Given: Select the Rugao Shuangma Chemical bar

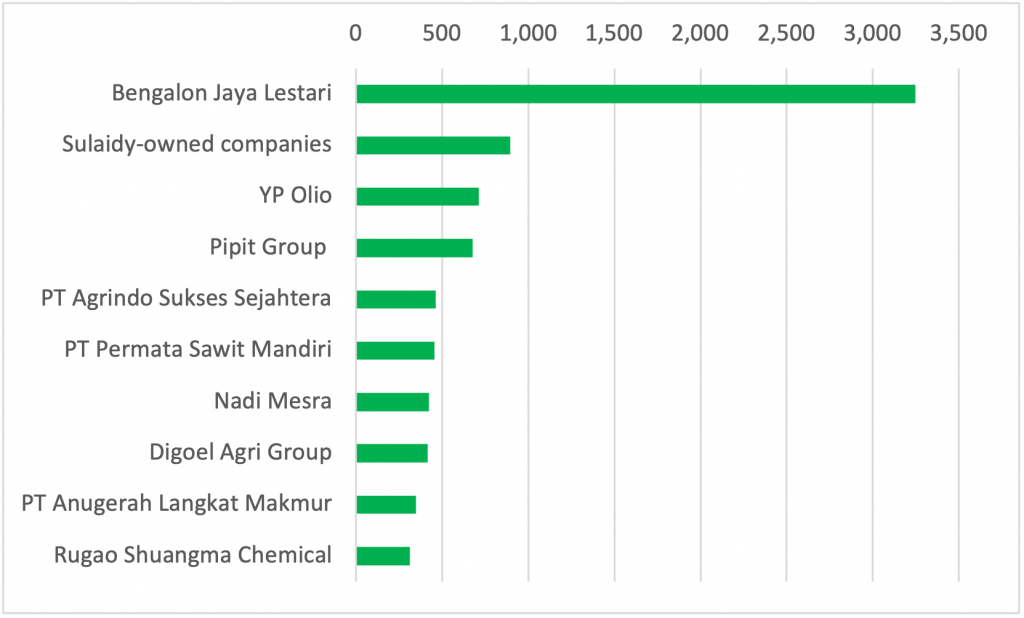Looking at the screenshot, I should click(x=383, y=556).
